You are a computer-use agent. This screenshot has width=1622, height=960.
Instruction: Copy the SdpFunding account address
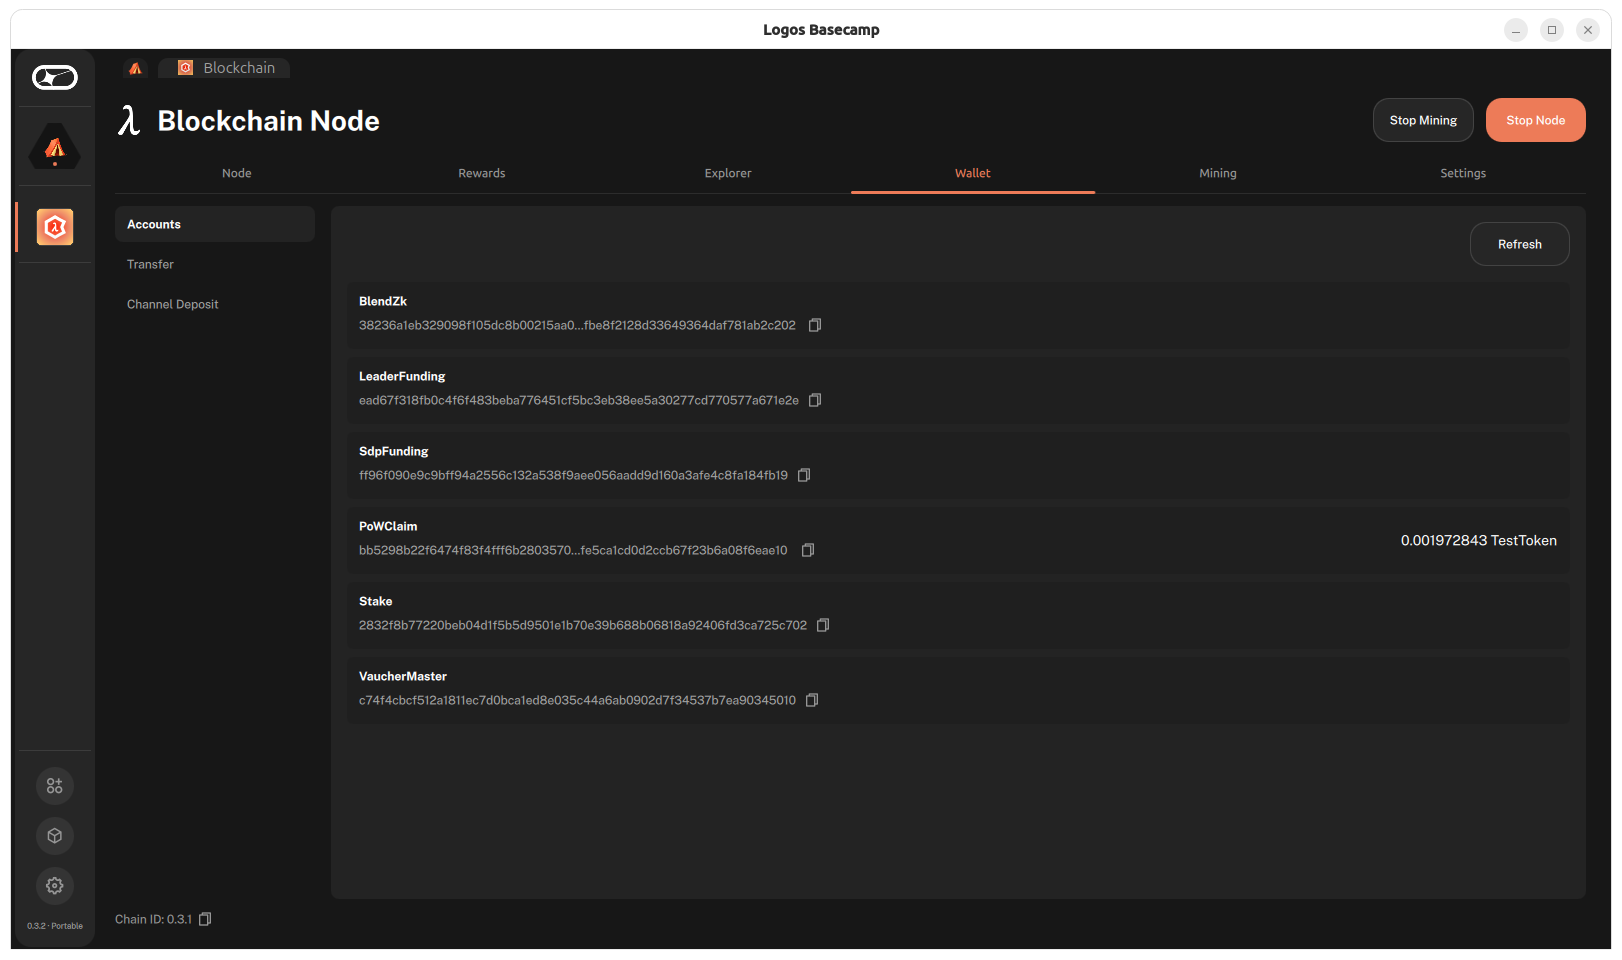pyautogui.click(x=804, y=475)
